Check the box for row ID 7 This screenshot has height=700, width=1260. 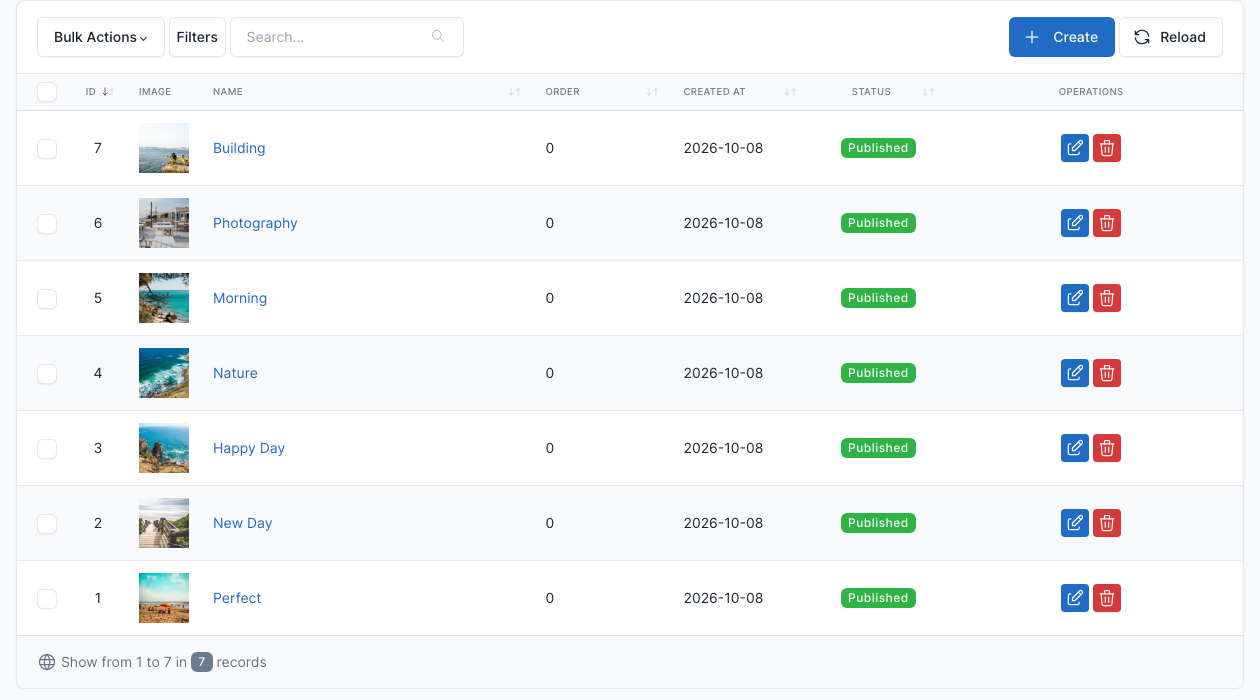(x=47, y=148)
